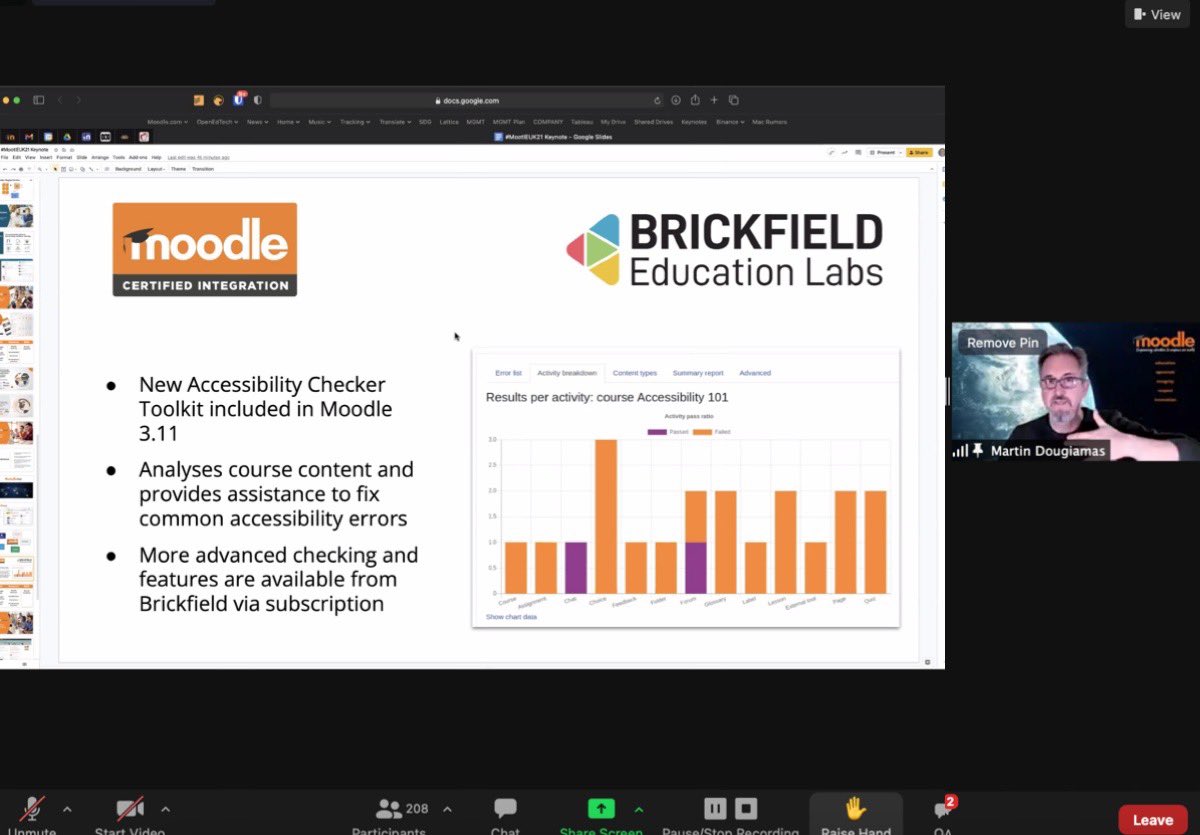The width and height of the screenshot is (1200, 835).
Task: Pause the Zoom recording
Action: (x=715, y=808)
